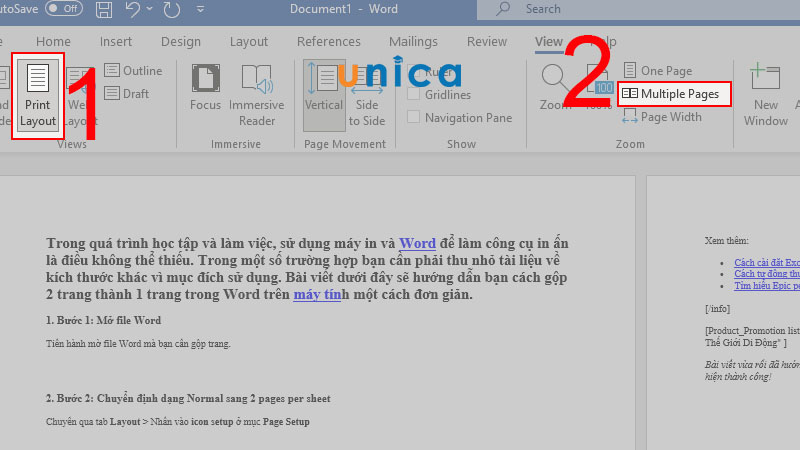Toggle the AutoSave switch
The height and width of the screenshot is (450, 800).
tap(64, 9)
